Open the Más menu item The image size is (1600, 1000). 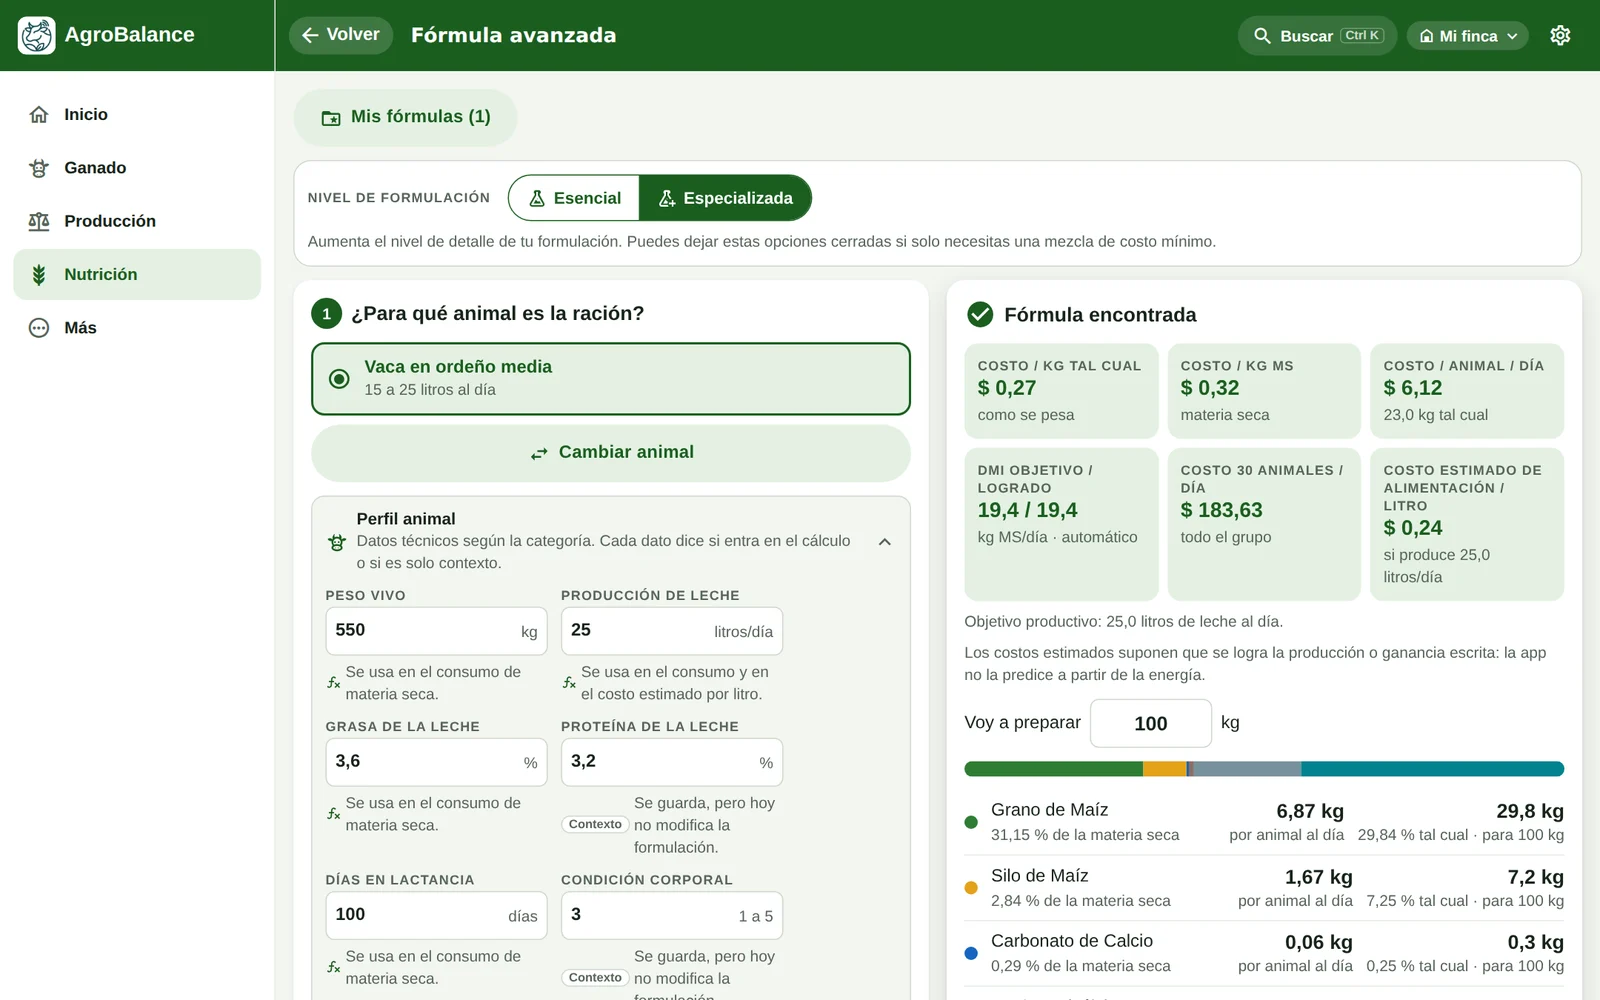click(137, 328)
